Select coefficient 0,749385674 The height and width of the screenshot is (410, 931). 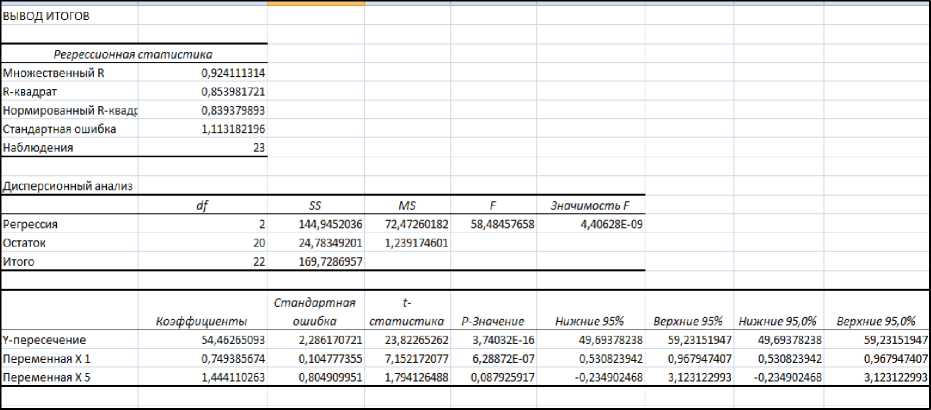233,358
